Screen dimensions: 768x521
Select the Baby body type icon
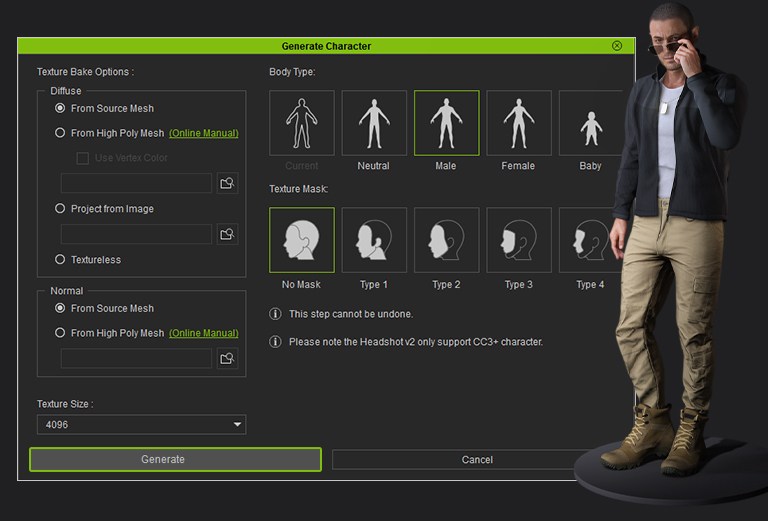[588, 123]
